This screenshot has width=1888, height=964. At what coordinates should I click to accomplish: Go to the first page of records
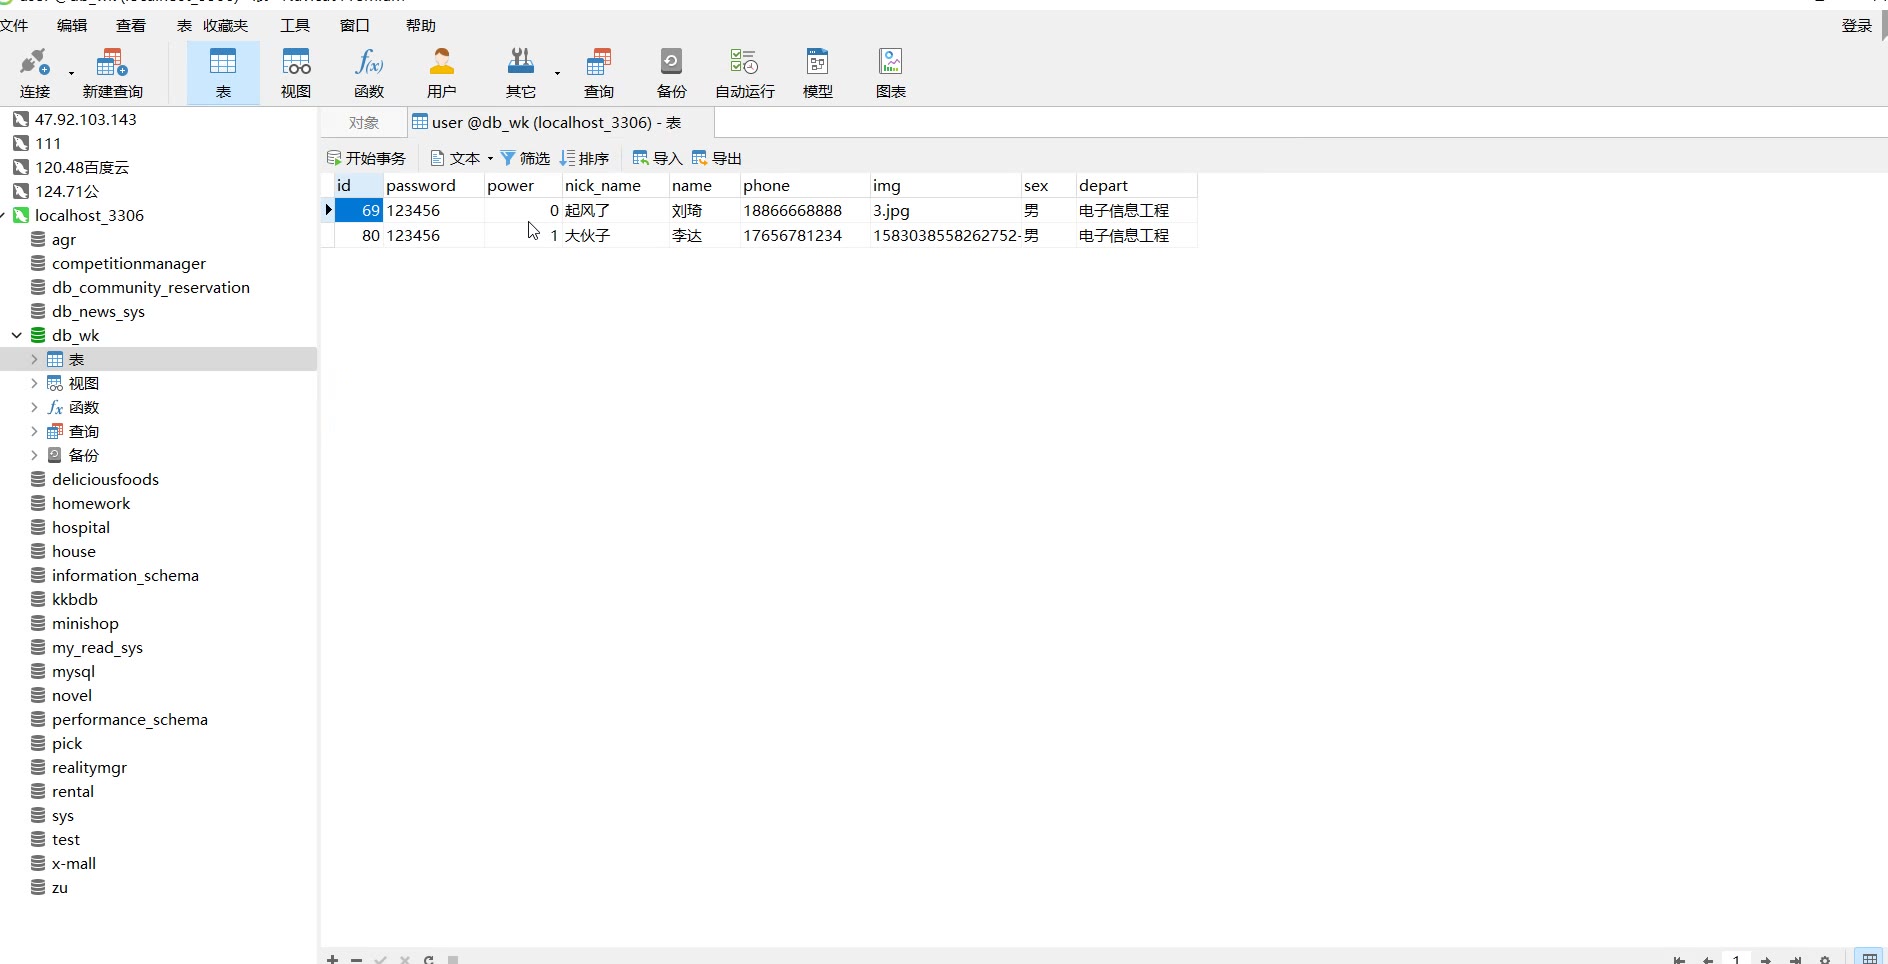coord(1680,960)
